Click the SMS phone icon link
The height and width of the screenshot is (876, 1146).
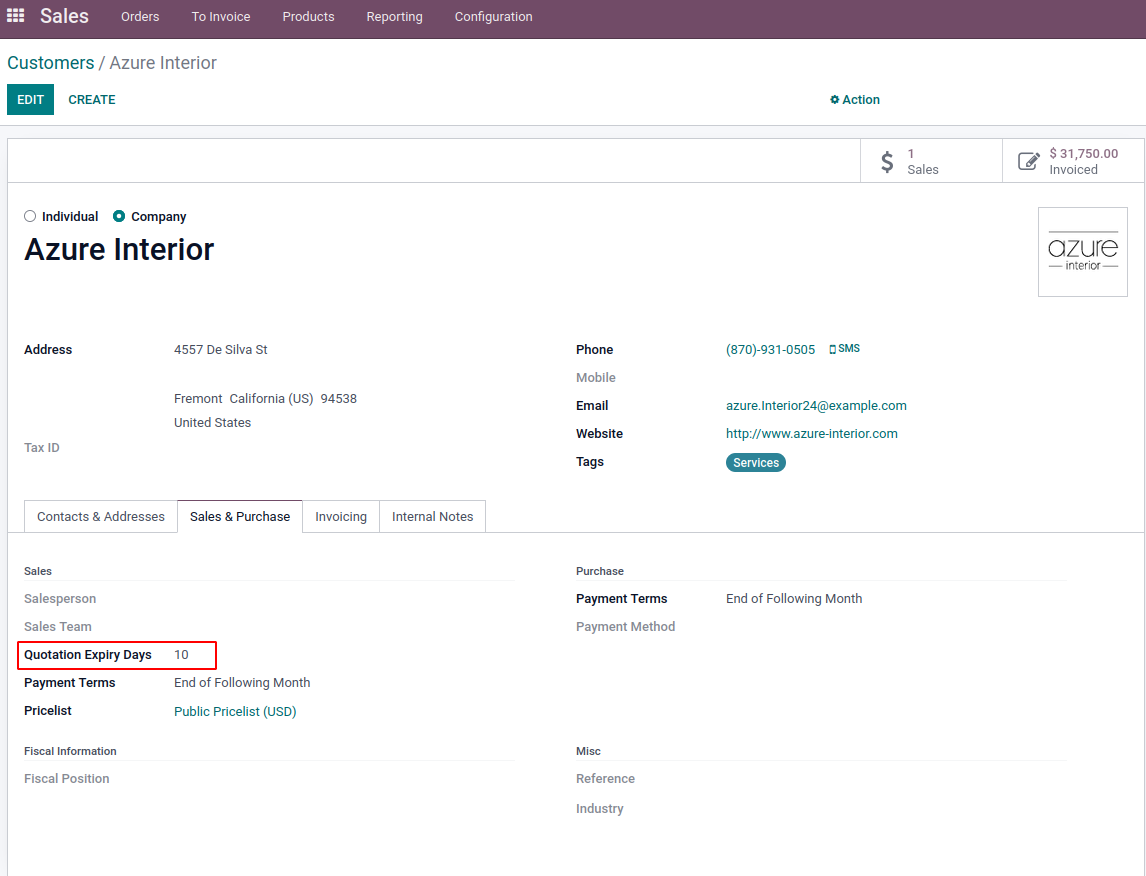tap(844, 349)
